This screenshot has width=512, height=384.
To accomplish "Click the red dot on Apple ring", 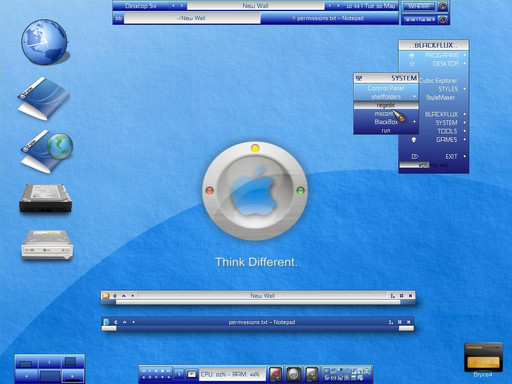I will point(210,190).
